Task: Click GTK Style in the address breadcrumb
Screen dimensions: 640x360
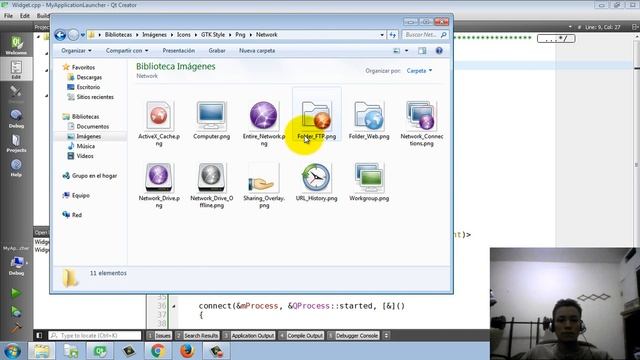Action: (x=213, y=35)
